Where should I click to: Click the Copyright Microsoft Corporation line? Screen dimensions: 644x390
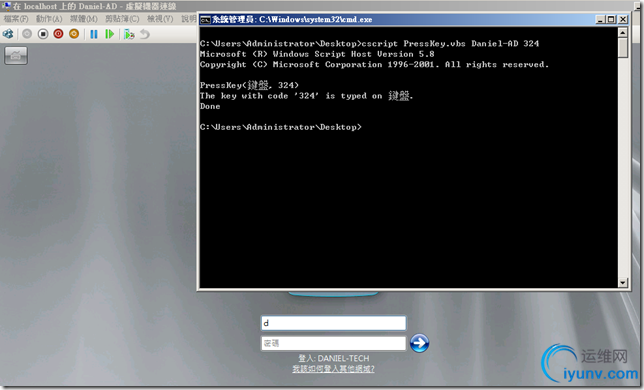374,64
